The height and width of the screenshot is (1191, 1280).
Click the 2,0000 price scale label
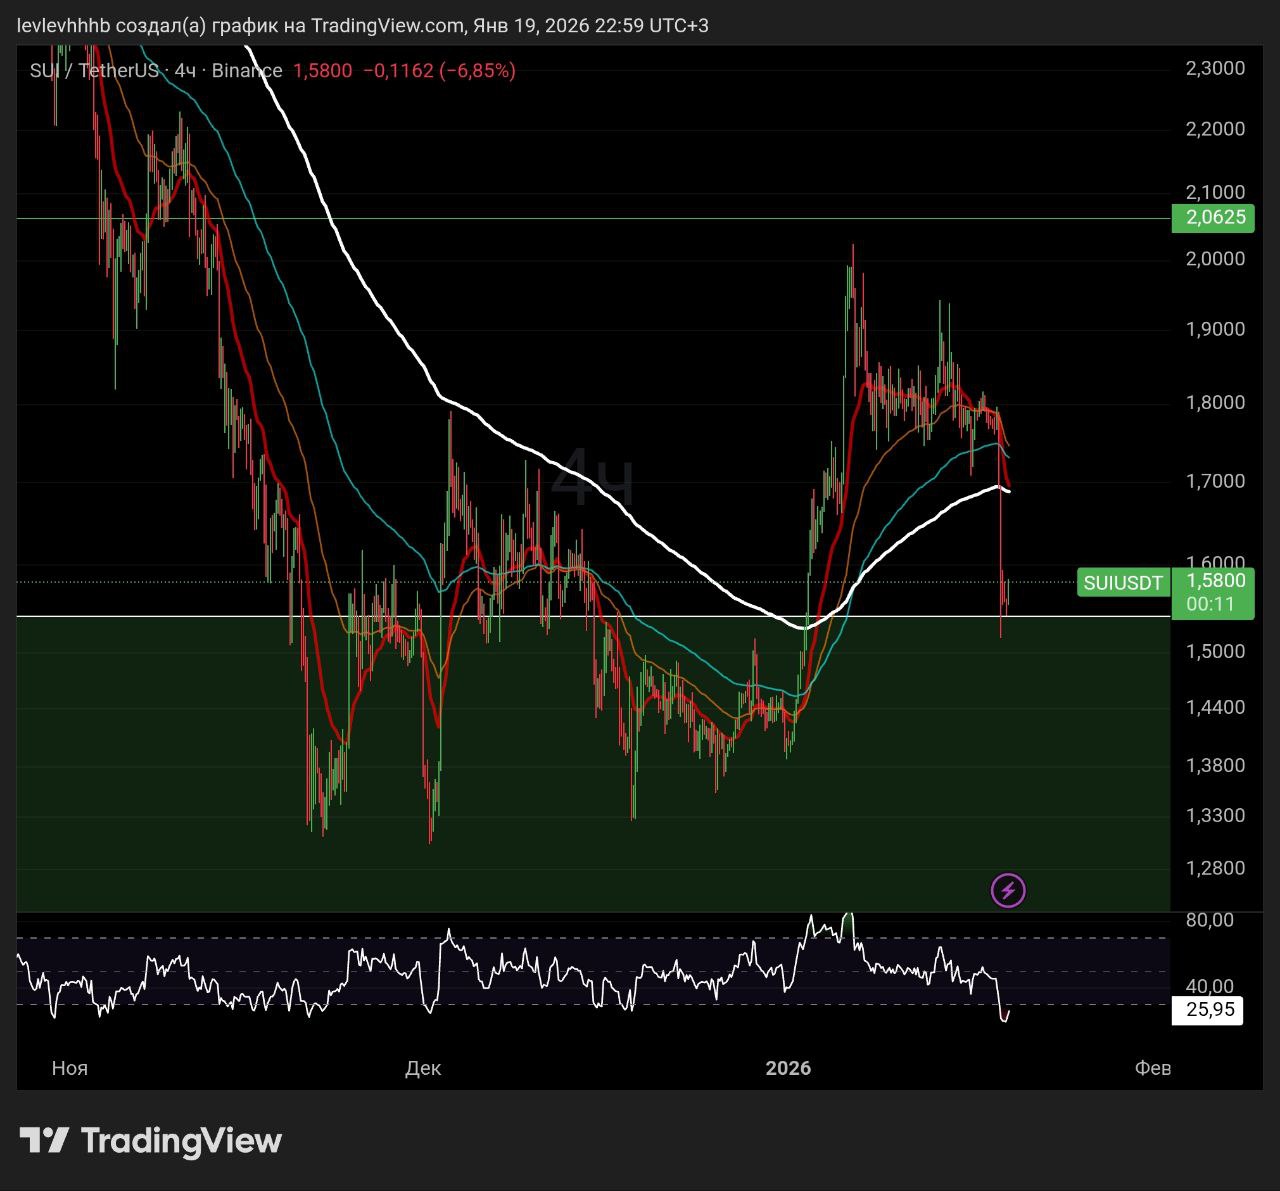(1214, 259)
